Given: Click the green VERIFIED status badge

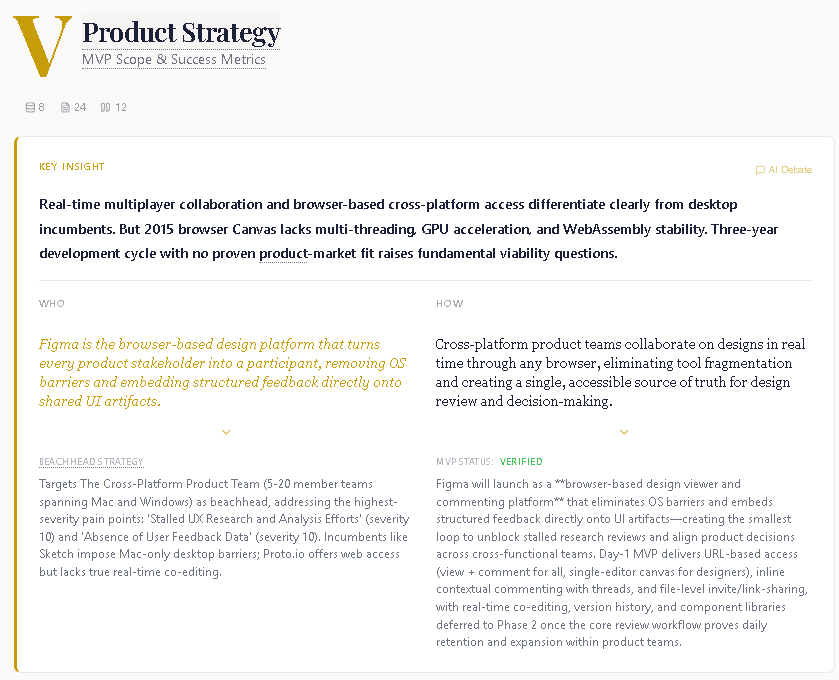Looking at the screenshot, I should tap(521, 462).
